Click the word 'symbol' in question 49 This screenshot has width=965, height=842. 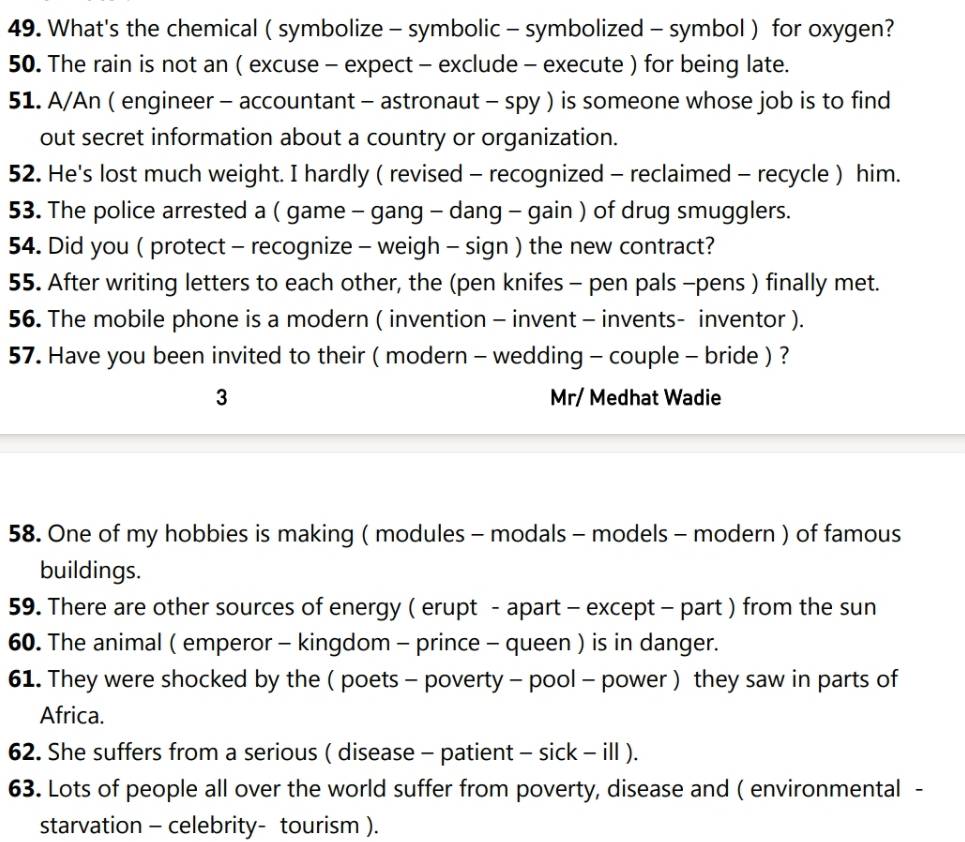click(x=707, y=29)
